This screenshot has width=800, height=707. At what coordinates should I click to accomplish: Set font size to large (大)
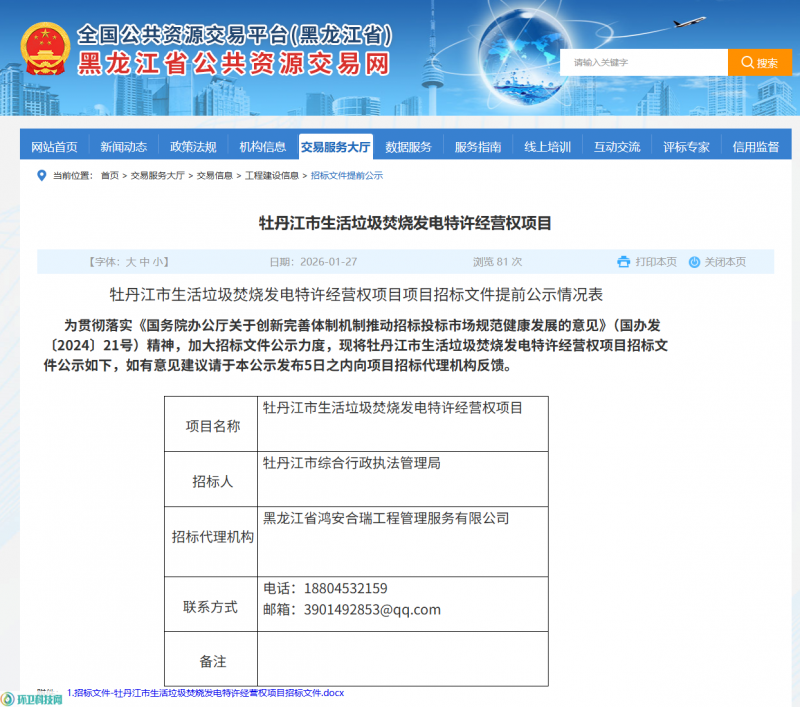(x=130, y=262)
